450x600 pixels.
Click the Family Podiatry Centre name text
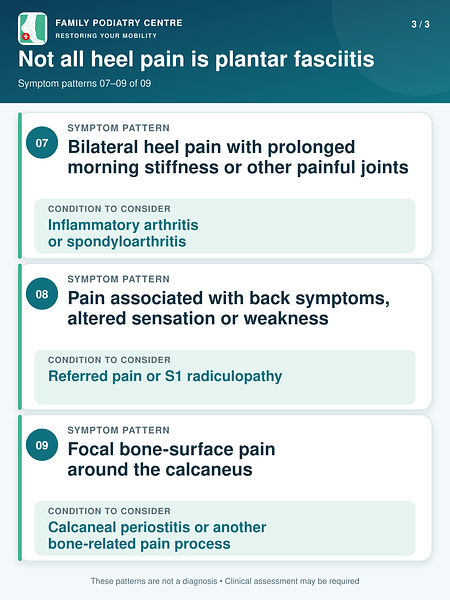click(x=119, y=23)
